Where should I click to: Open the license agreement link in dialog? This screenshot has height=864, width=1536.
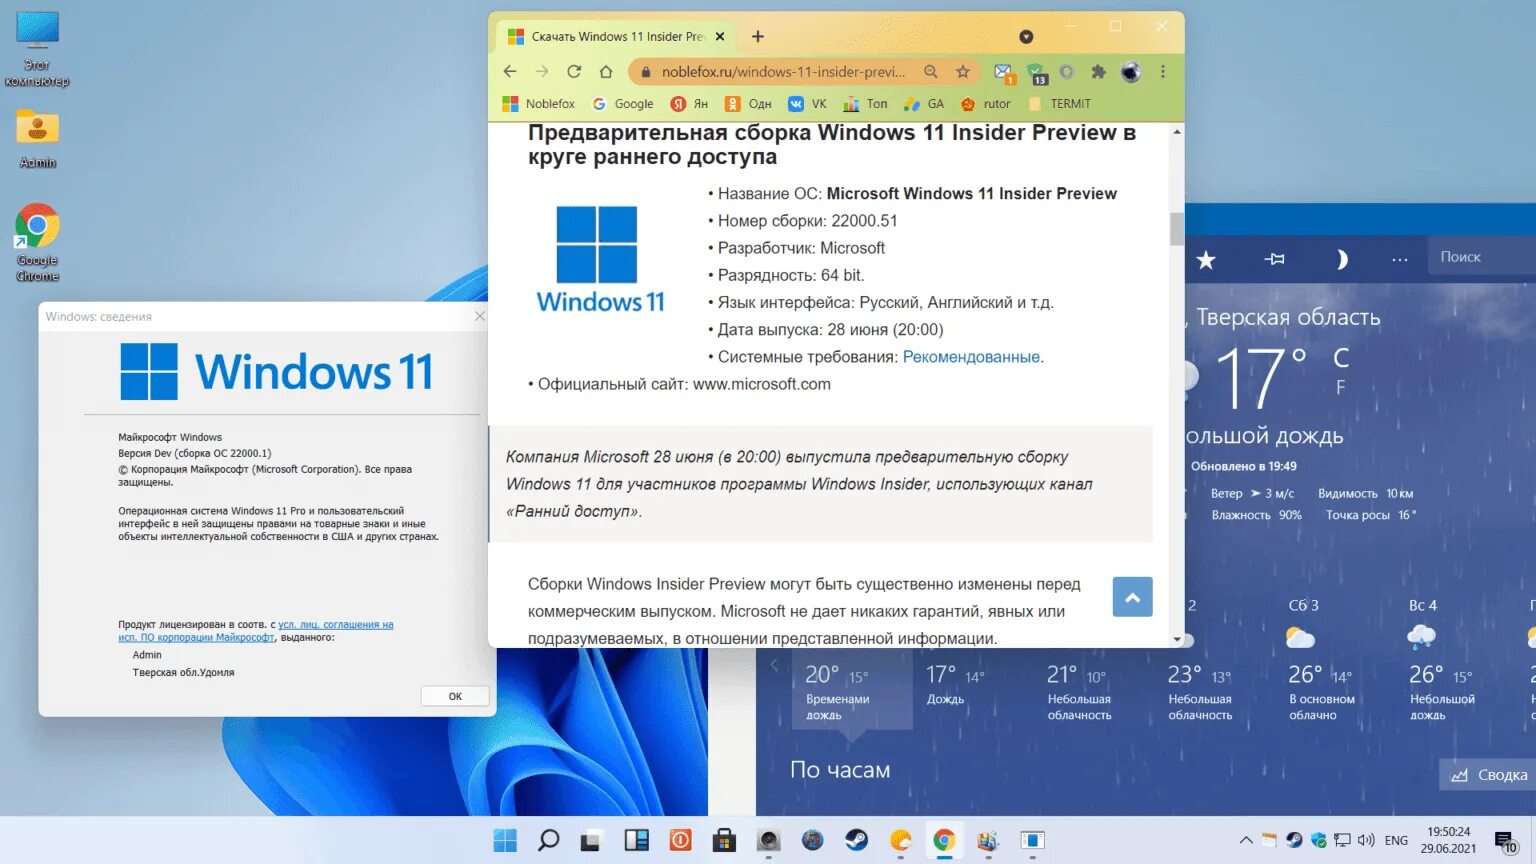[256, 631]
